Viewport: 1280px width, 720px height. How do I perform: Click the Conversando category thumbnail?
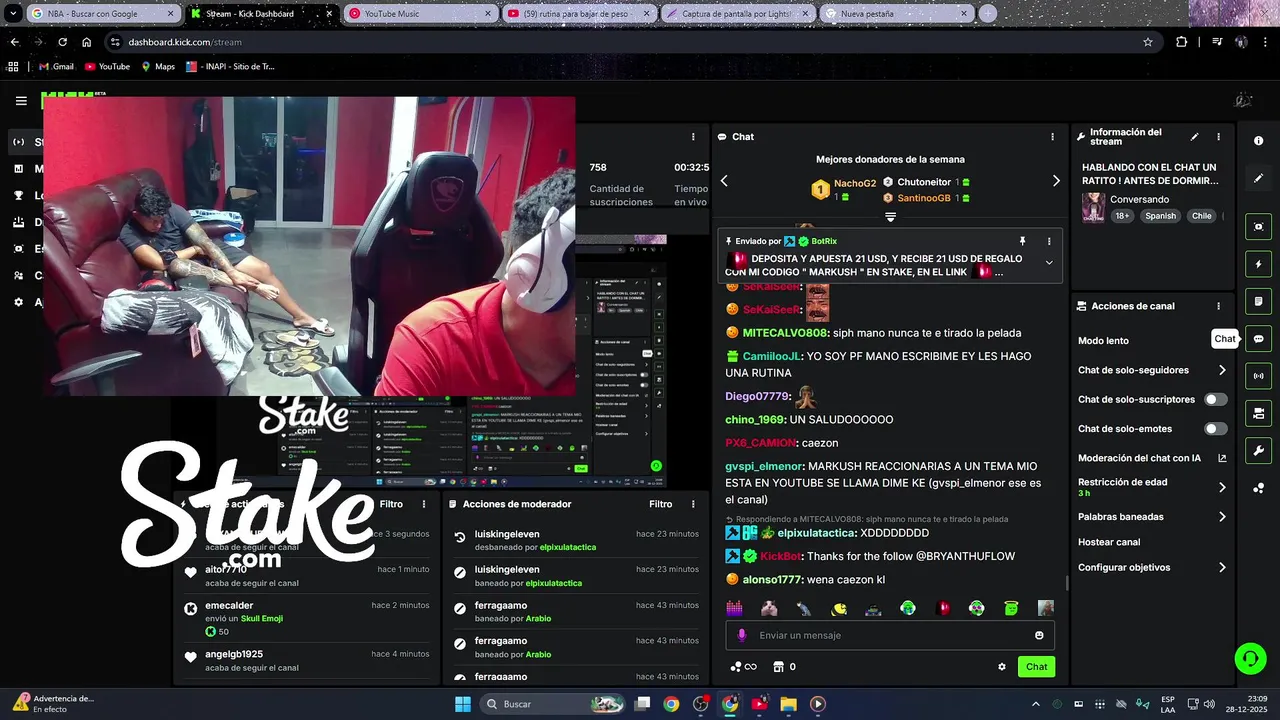click(x=1093, y=207)
